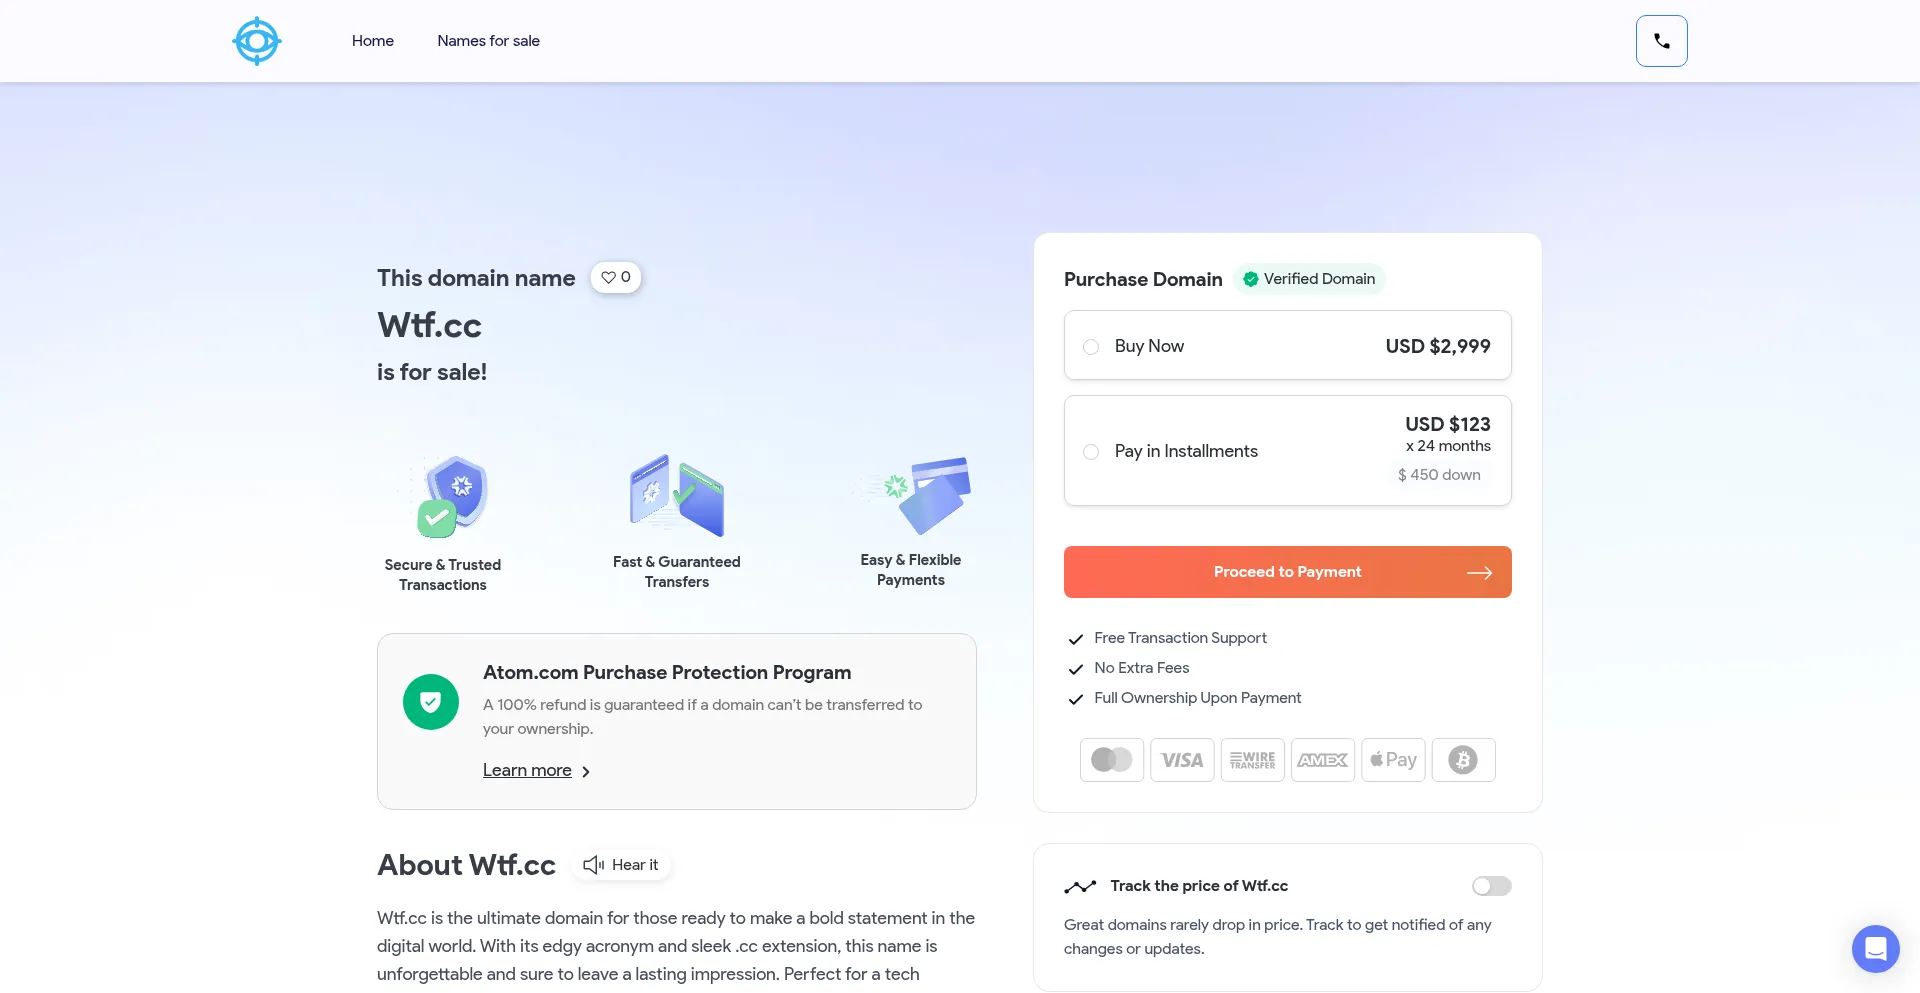This screenshot has height=993, width=1920.
Task: Expand Learn more with its chevron arrow
Action: coord(585,771)
